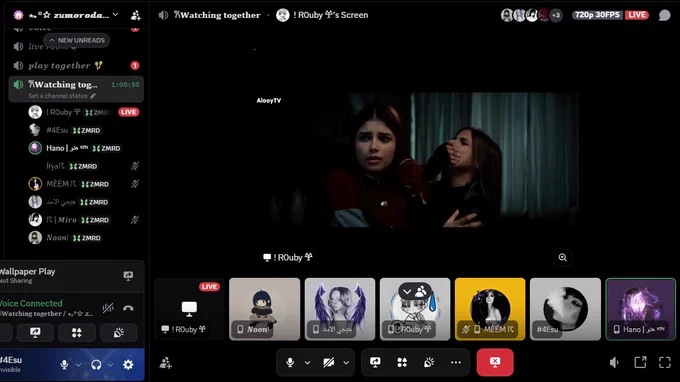Select the MEEM yellow participant tile
Viewport: 680px width, 382px height.
pyautogui.click(x=490, y=309)
